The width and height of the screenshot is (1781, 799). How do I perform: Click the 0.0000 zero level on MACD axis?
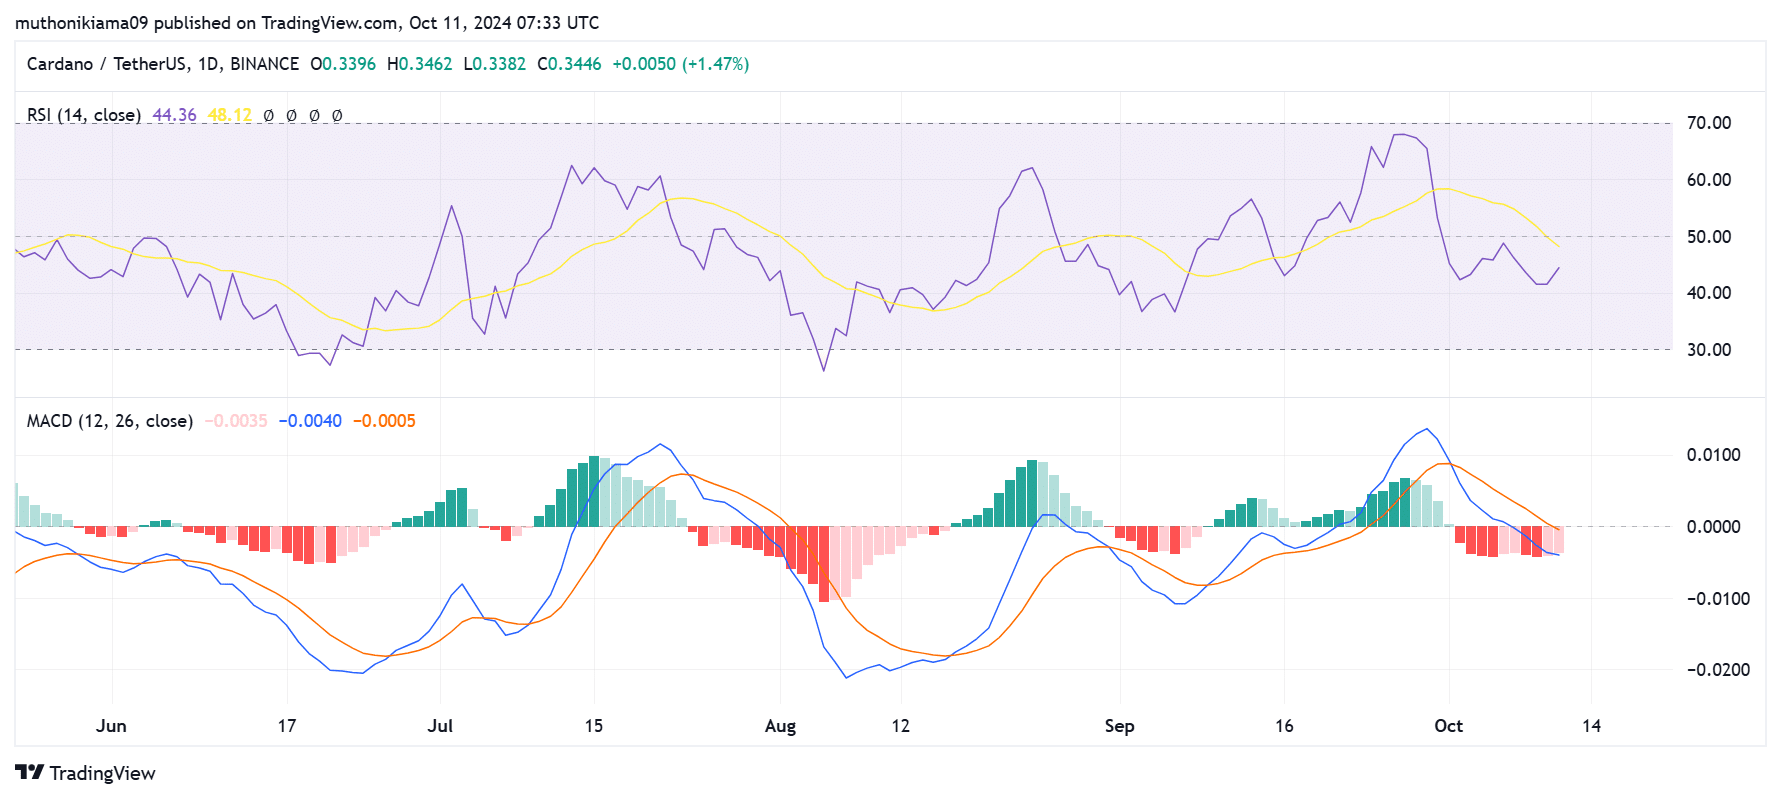[x=1713, y=527]
